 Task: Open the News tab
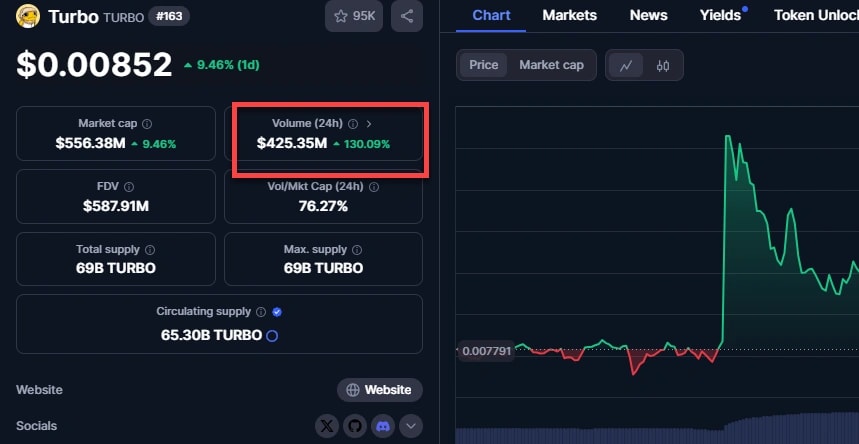[648, 15]
